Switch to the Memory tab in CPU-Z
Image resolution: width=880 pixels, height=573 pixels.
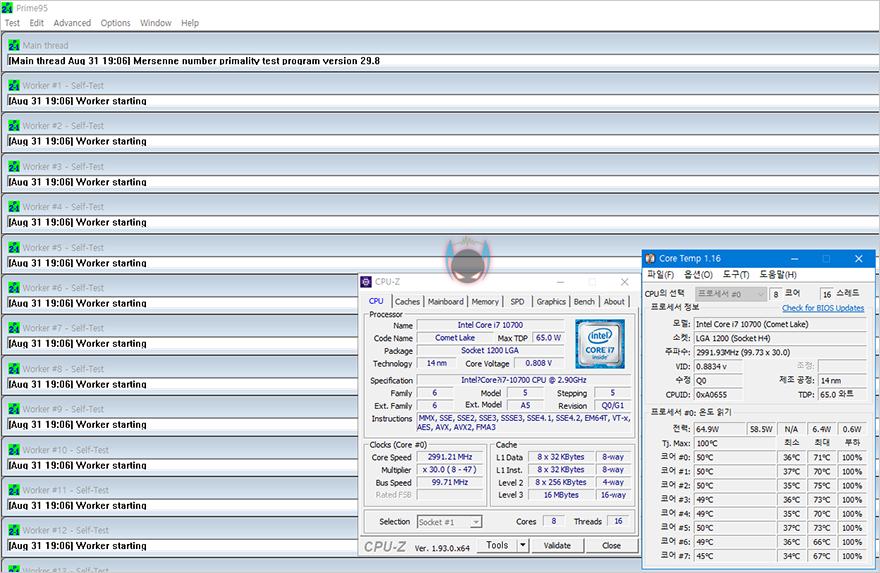point(485,301)
